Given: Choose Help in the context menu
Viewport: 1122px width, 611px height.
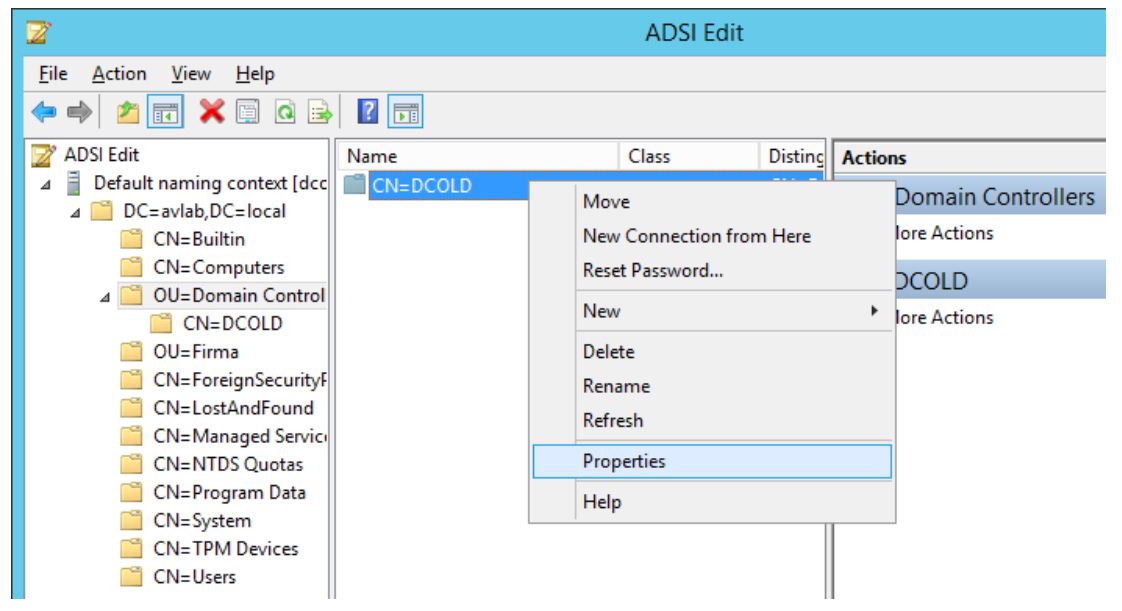Looking at the screenshot, I should pos(602,502).
